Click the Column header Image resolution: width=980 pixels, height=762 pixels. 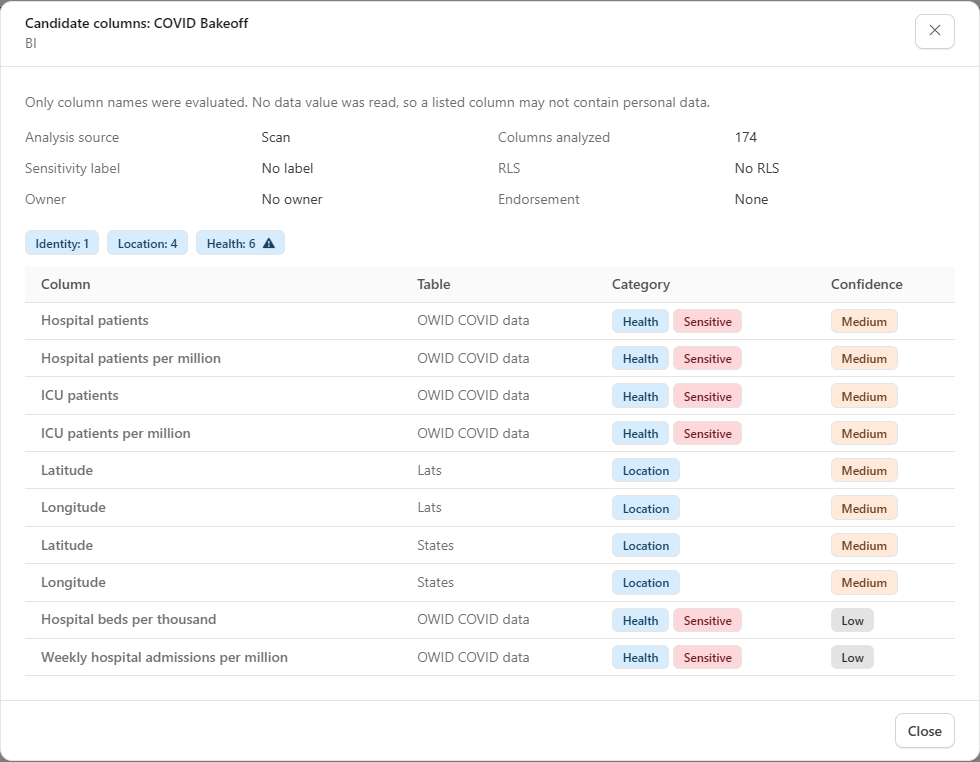[66, 284]
